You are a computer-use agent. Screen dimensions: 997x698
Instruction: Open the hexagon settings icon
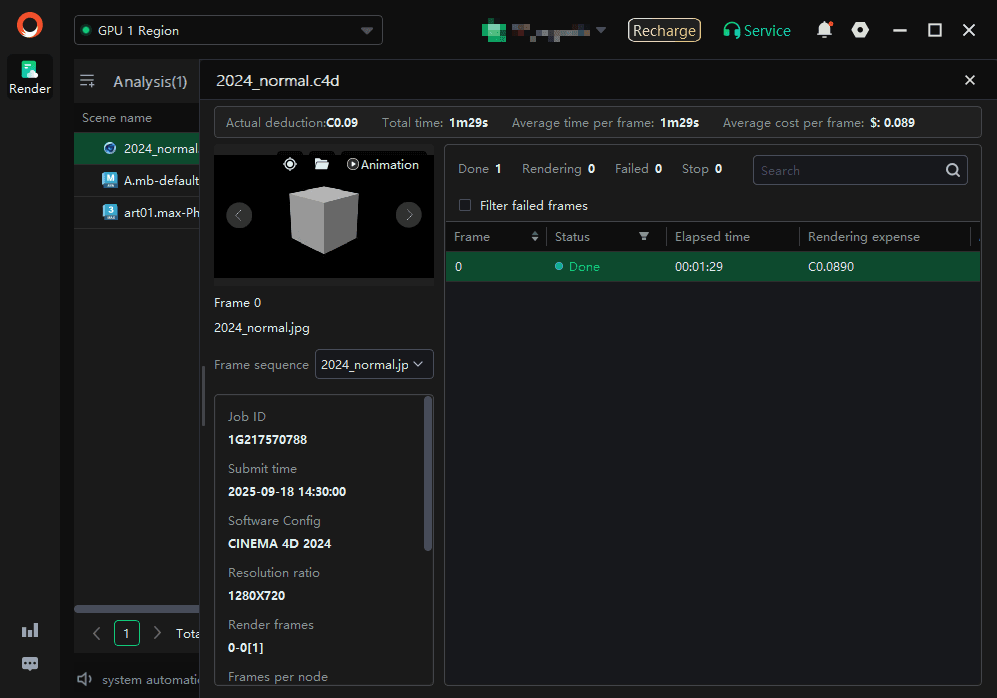click(x=860, y=30)
